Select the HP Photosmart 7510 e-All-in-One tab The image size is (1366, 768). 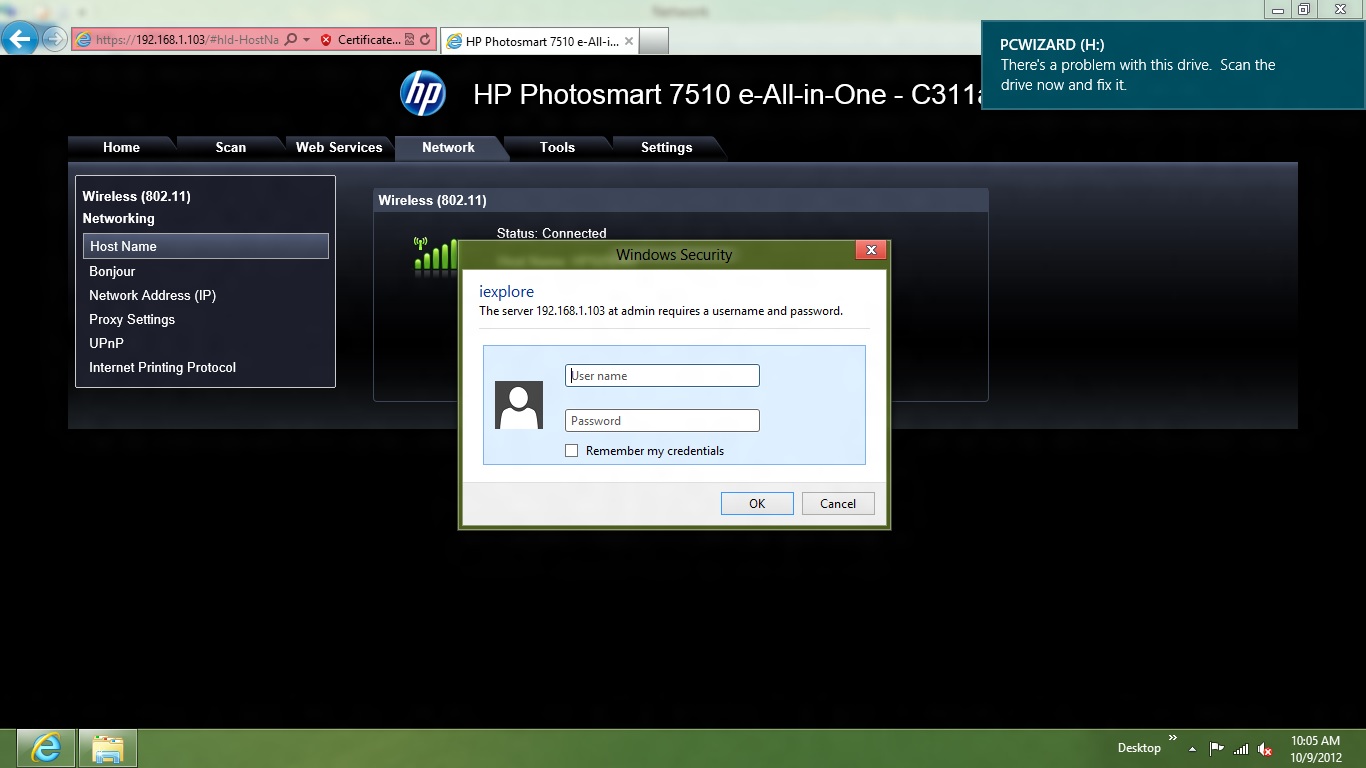click(x=539, y=41)
